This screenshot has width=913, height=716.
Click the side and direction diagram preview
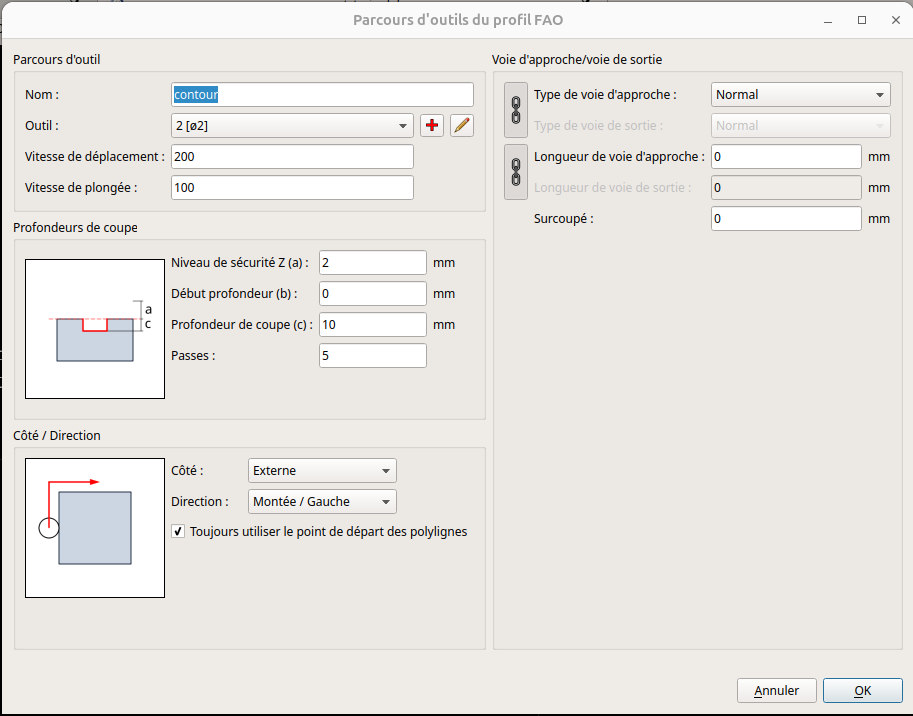pos(95,528)
